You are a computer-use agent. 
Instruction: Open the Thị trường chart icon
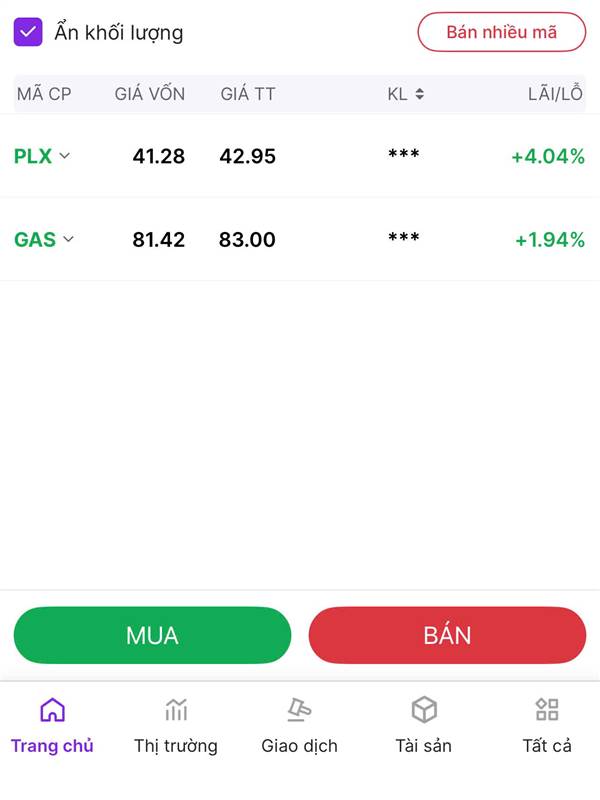click(x=176, y=711)
